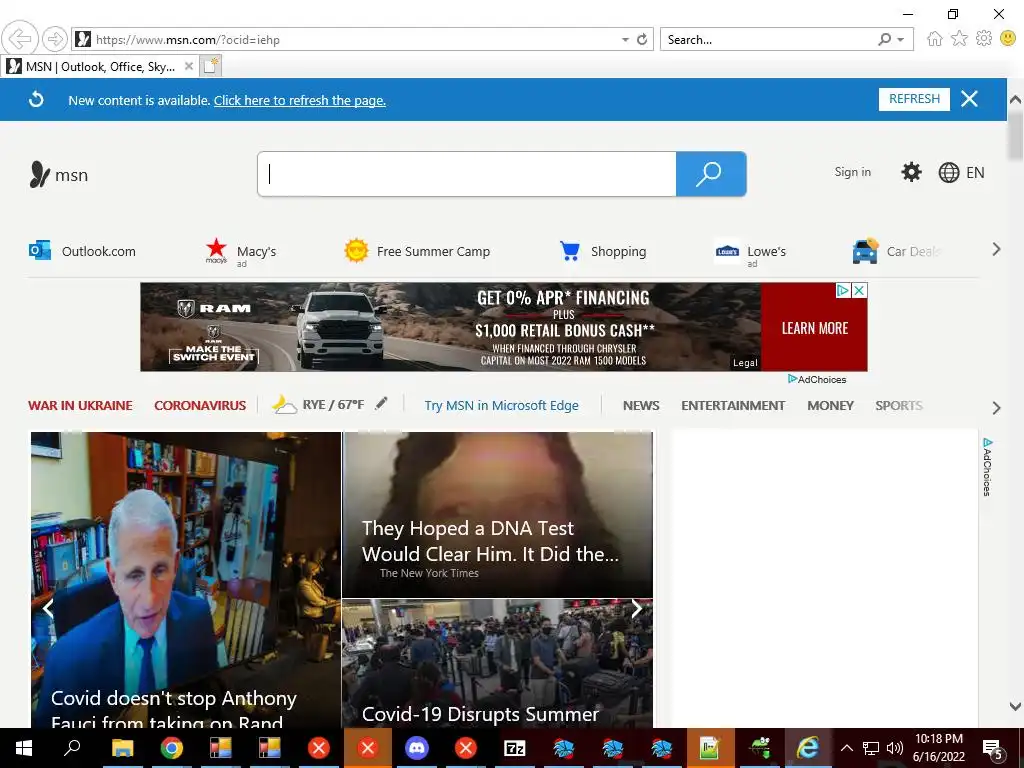
Task: Open the Shopping cart quick link
Action: (x=603, y=251)
